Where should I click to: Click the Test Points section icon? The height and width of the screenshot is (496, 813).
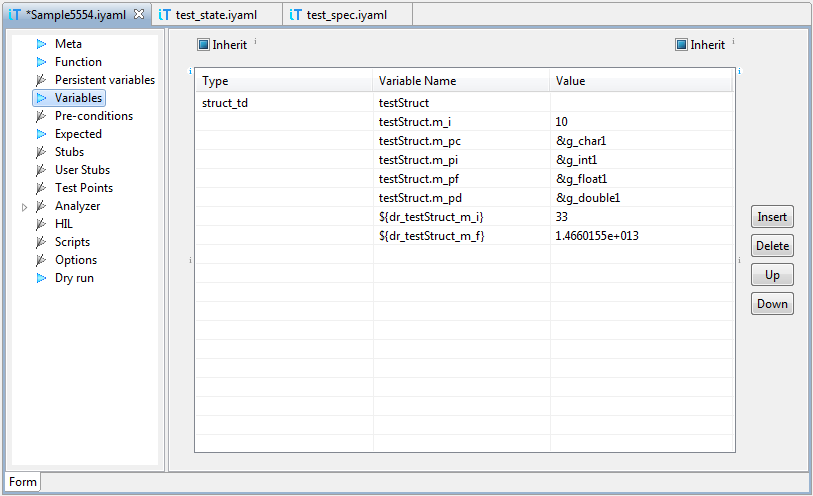(41, 188)
